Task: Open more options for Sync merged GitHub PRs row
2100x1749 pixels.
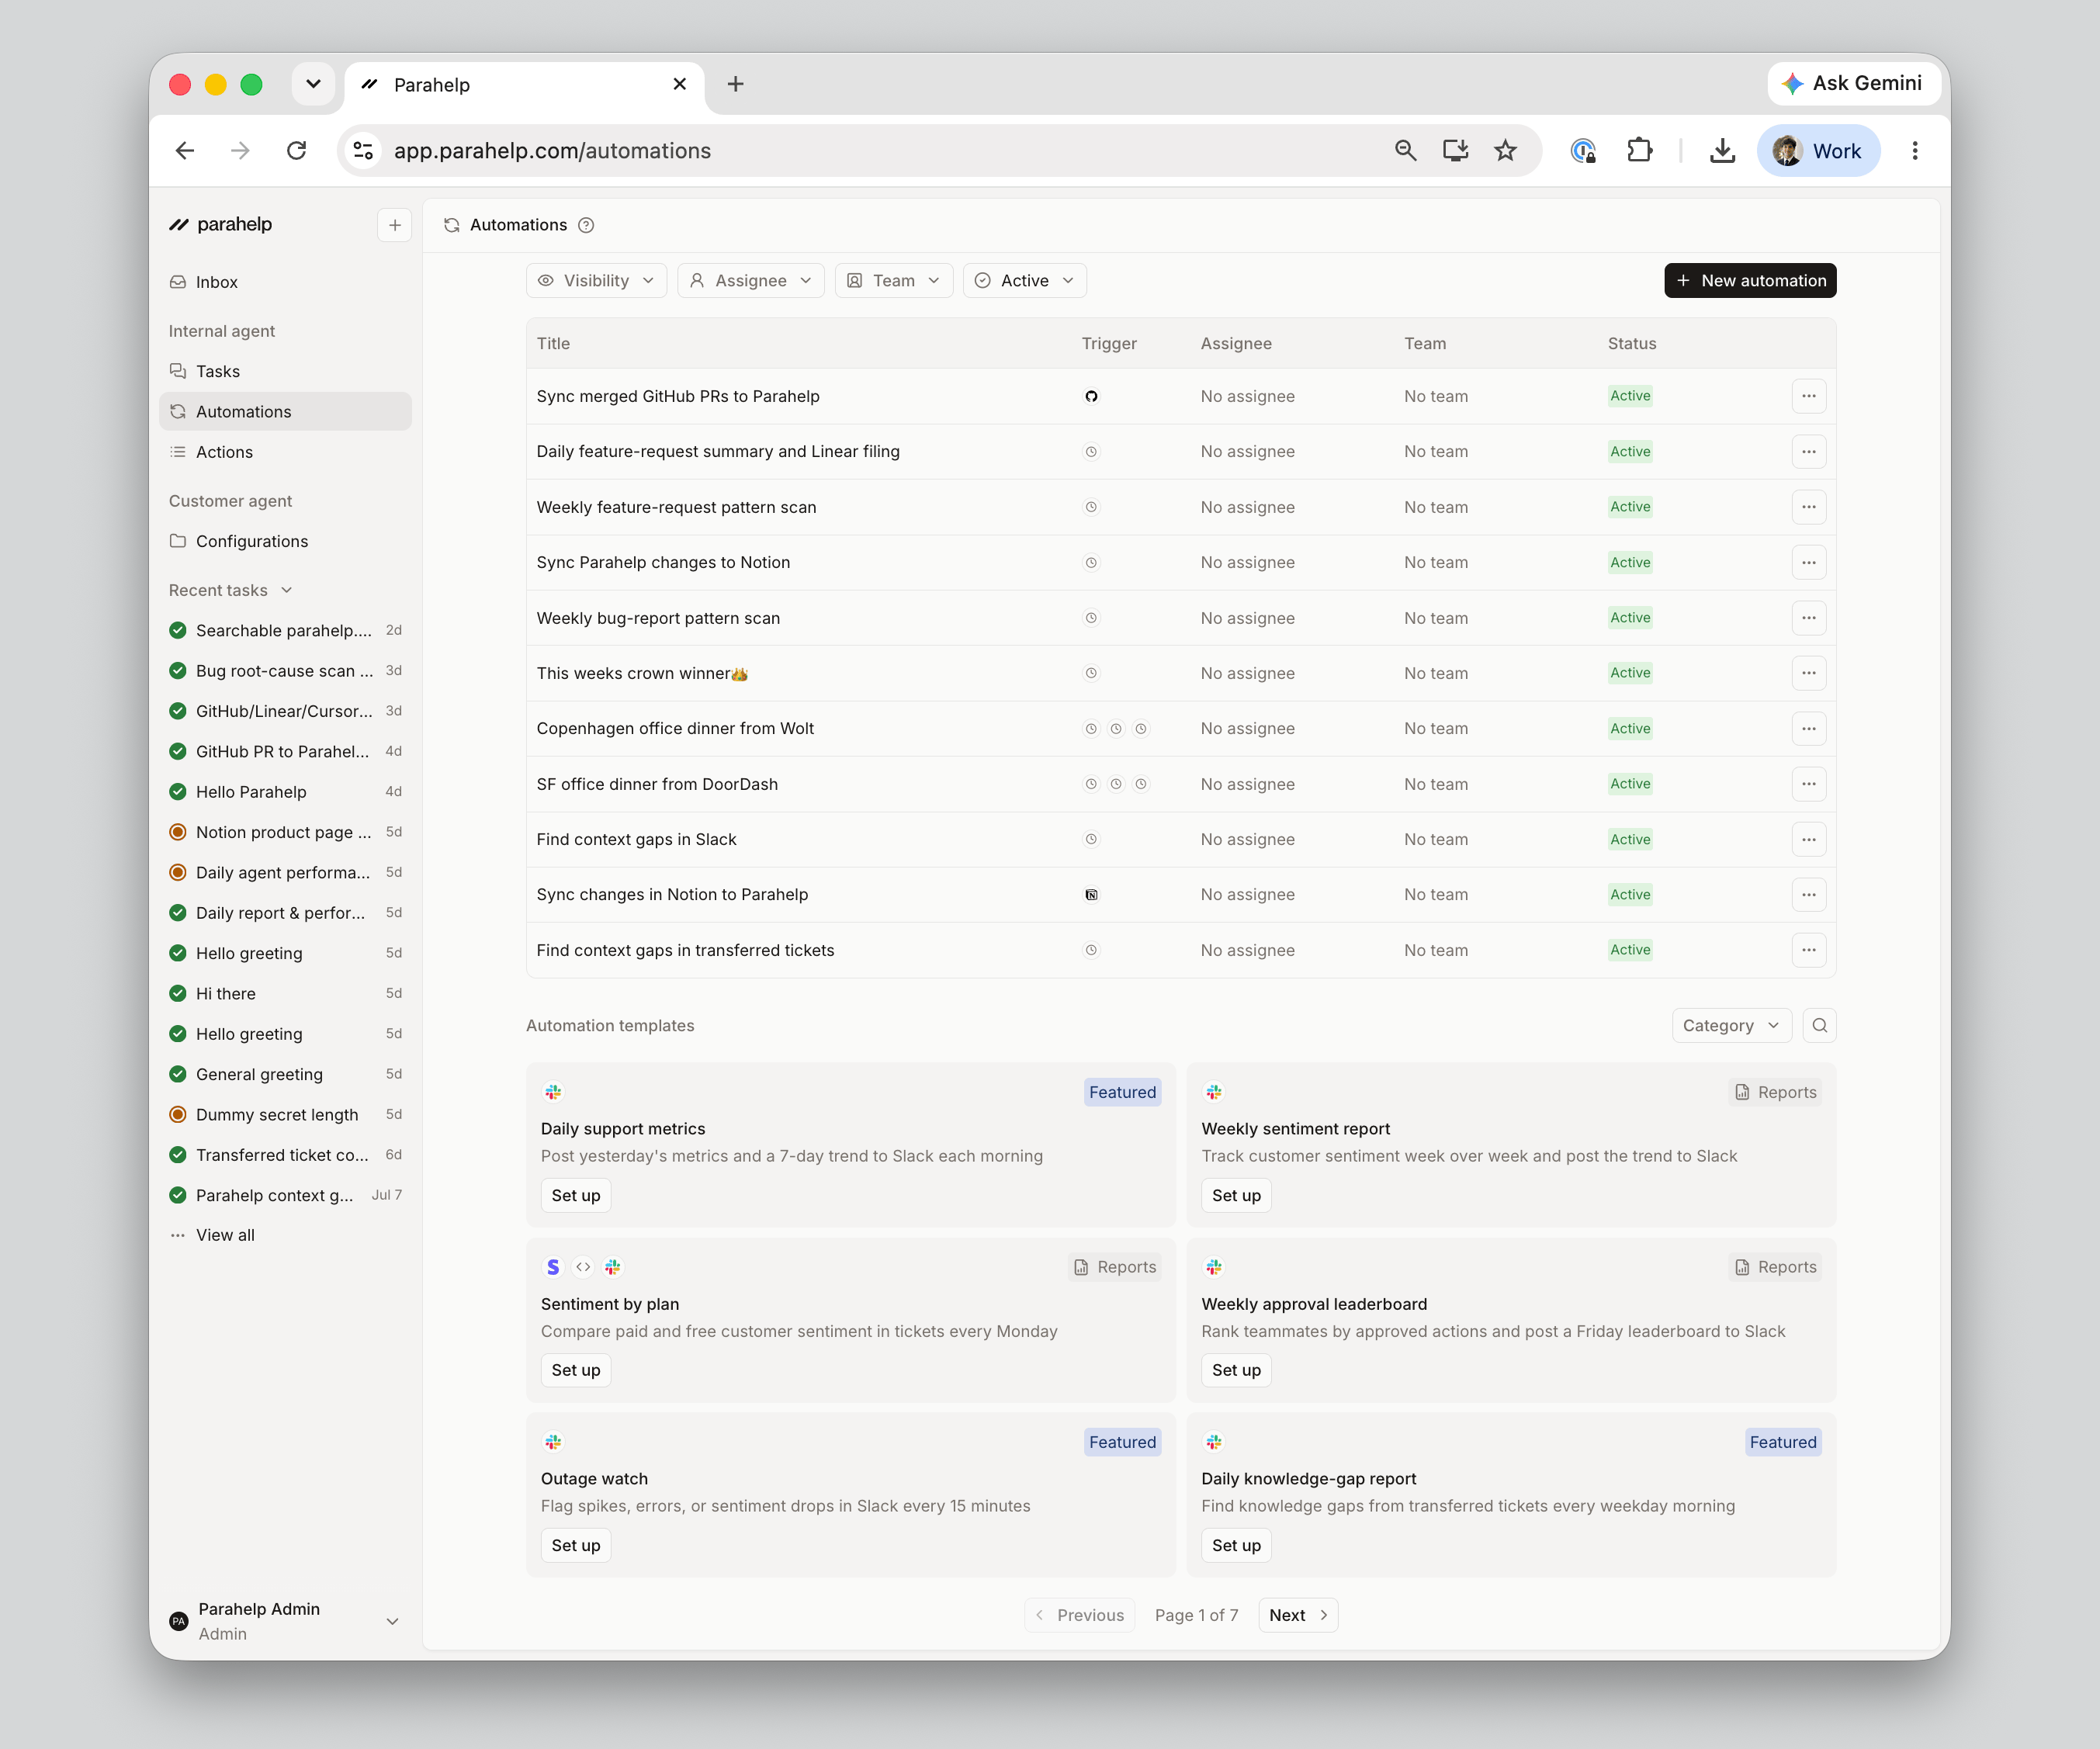Action: 1808,396
